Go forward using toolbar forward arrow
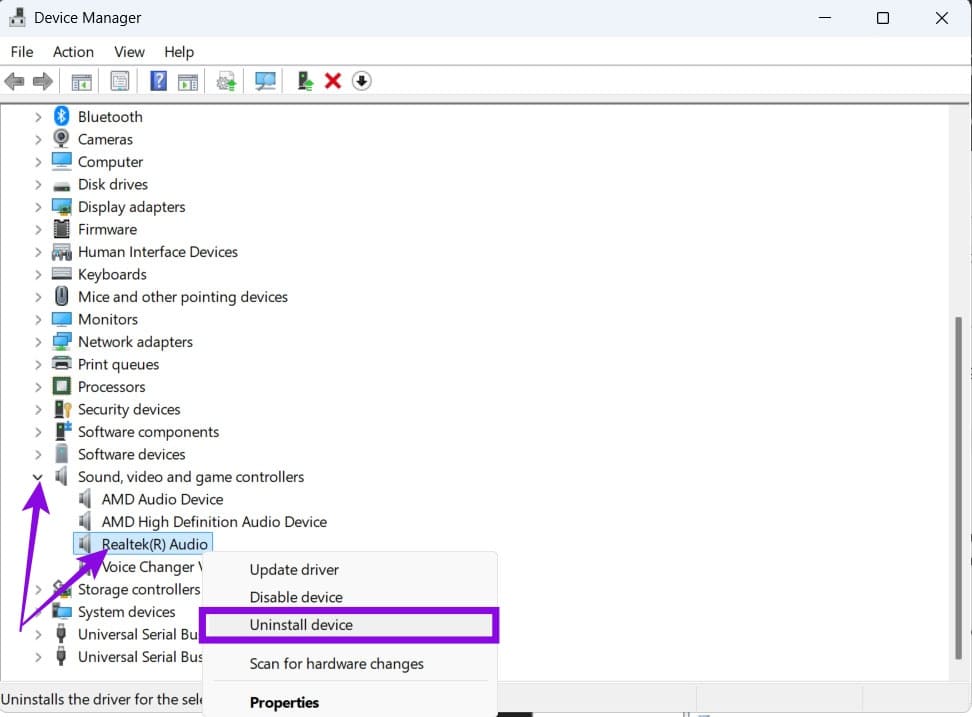The height and width of the screenshot is (717, 972). (x=42, y=81)
